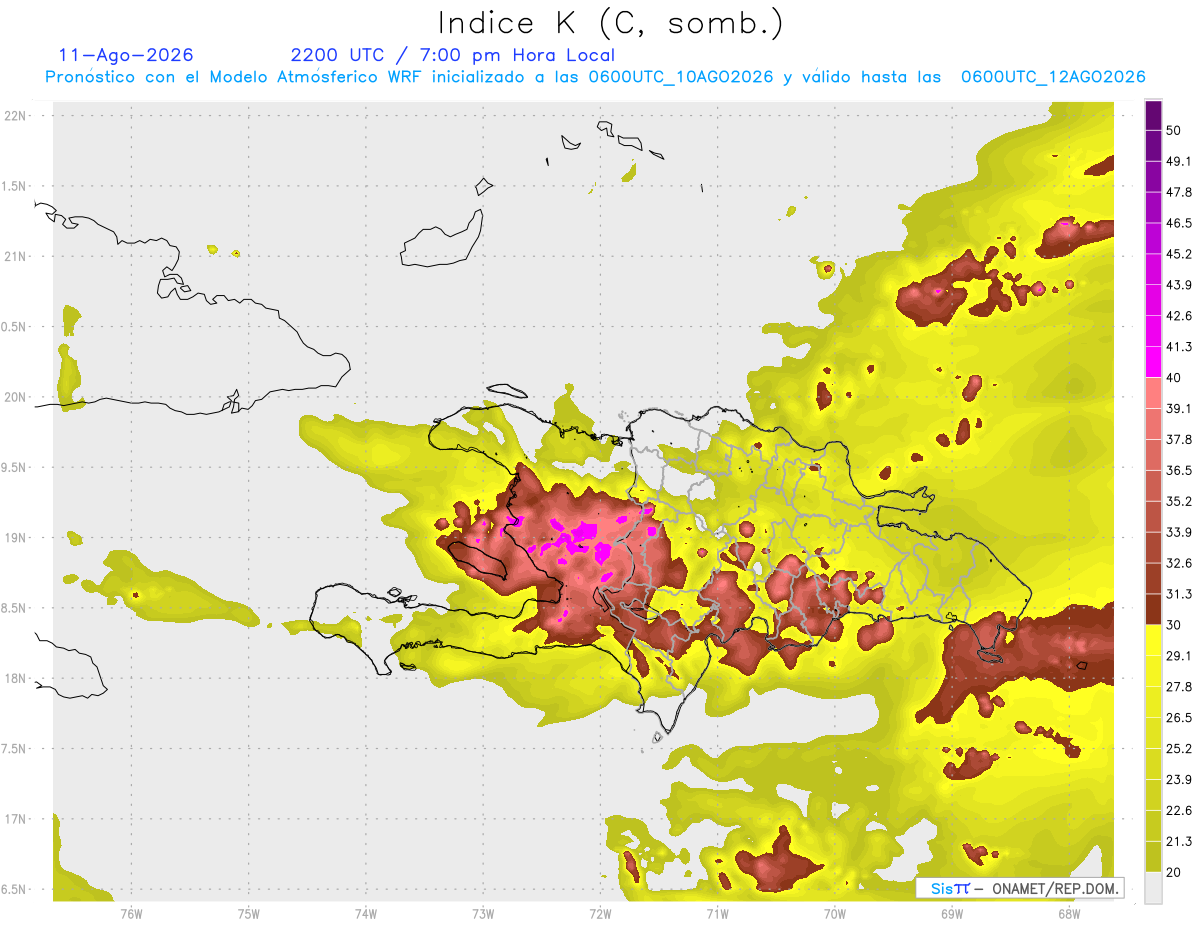Screen dimensions: 1200x927
Task: Click the grey color bar segment below 20
Action: point(1153,887)
